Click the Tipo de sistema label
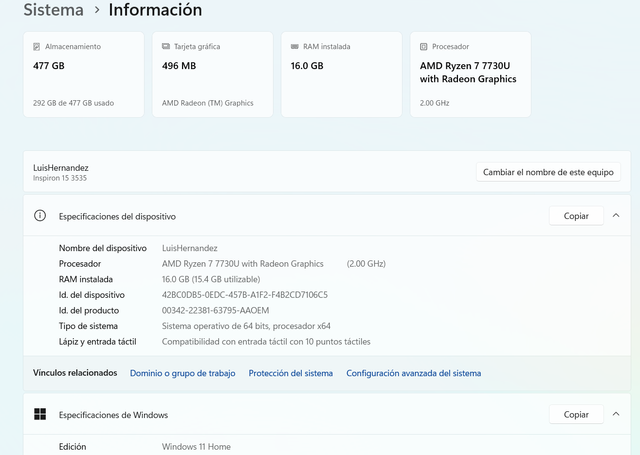This screenshot has width=640, height=455. [88, 326]
